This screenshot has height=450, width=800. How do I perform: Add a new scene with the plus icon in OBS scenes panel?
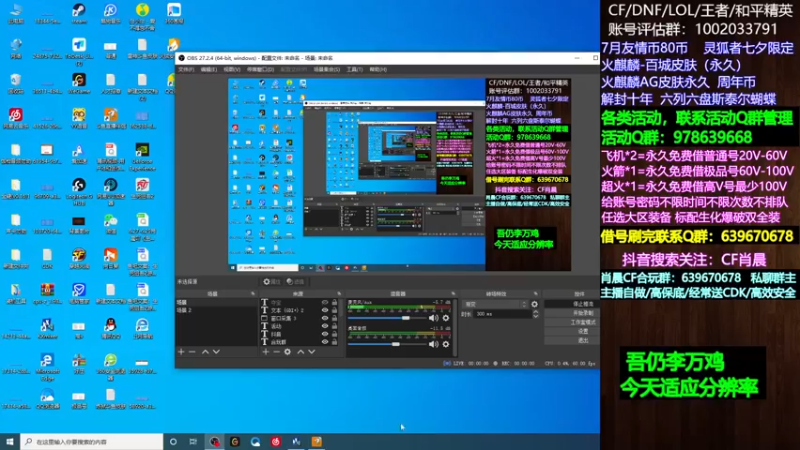coord(181,352)
